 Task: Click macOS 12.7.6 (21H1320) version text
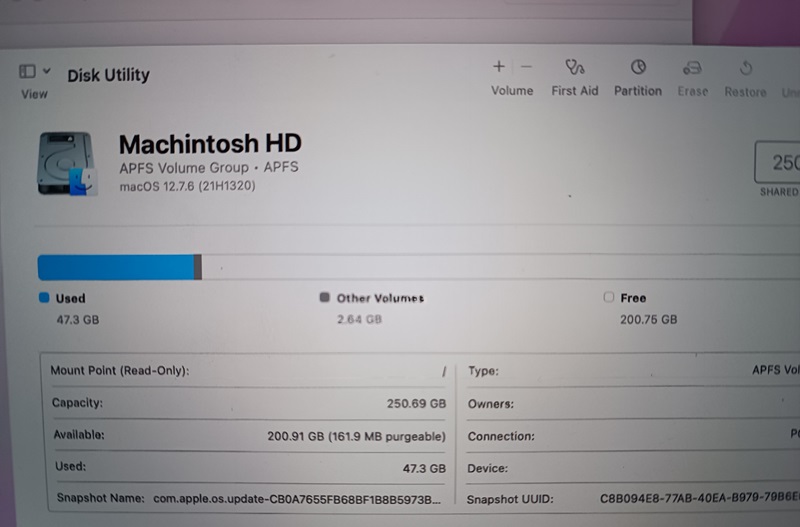coord(187,186)
